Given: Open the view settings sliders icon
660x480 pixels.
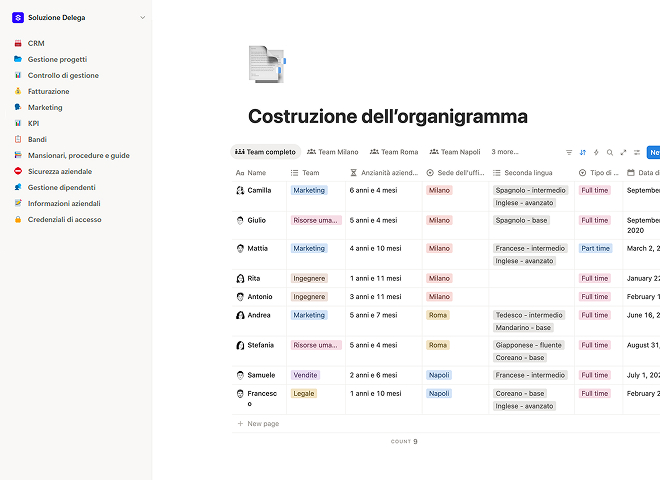Looking at the screenshot, I should pyautogui.click(x=637, y=152).
